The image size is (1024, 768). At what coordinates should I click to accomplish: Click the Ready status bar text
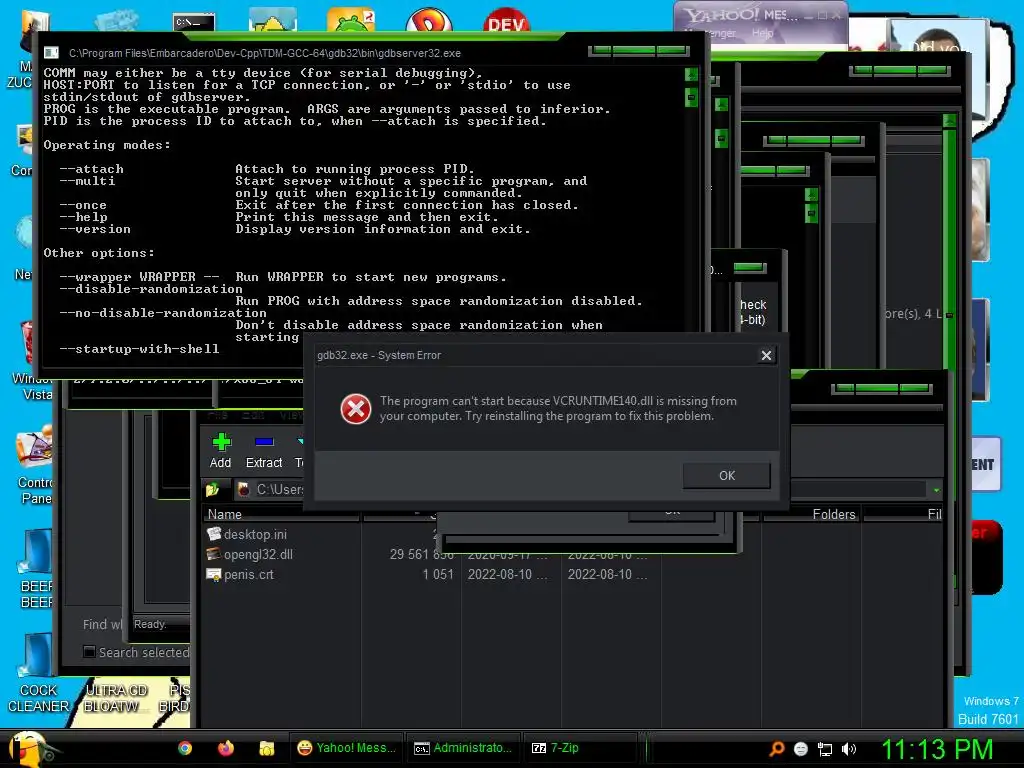pyautogui.click(x=150, y=624)
